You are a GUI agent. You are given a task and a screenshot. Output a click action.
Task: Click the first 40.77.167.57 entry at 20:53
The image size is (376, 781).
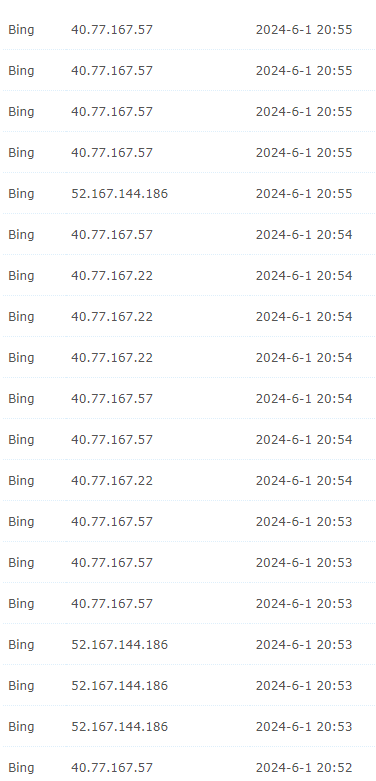112,521
